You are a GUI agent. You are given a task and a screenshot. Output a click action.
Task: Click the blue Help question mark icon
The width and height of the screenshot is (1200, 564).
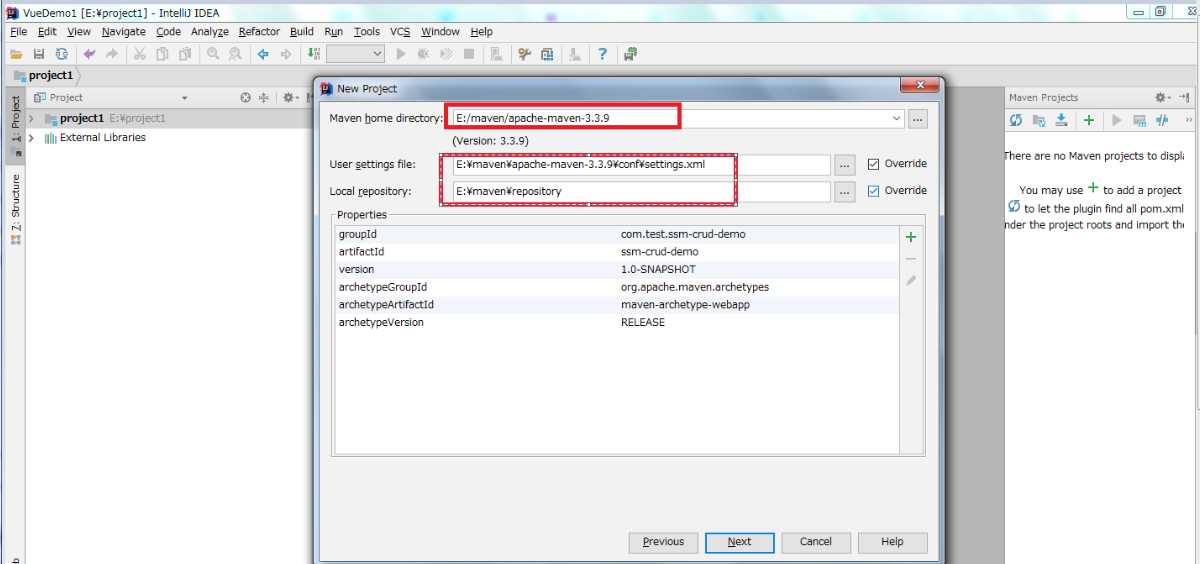tap(602, 54)
